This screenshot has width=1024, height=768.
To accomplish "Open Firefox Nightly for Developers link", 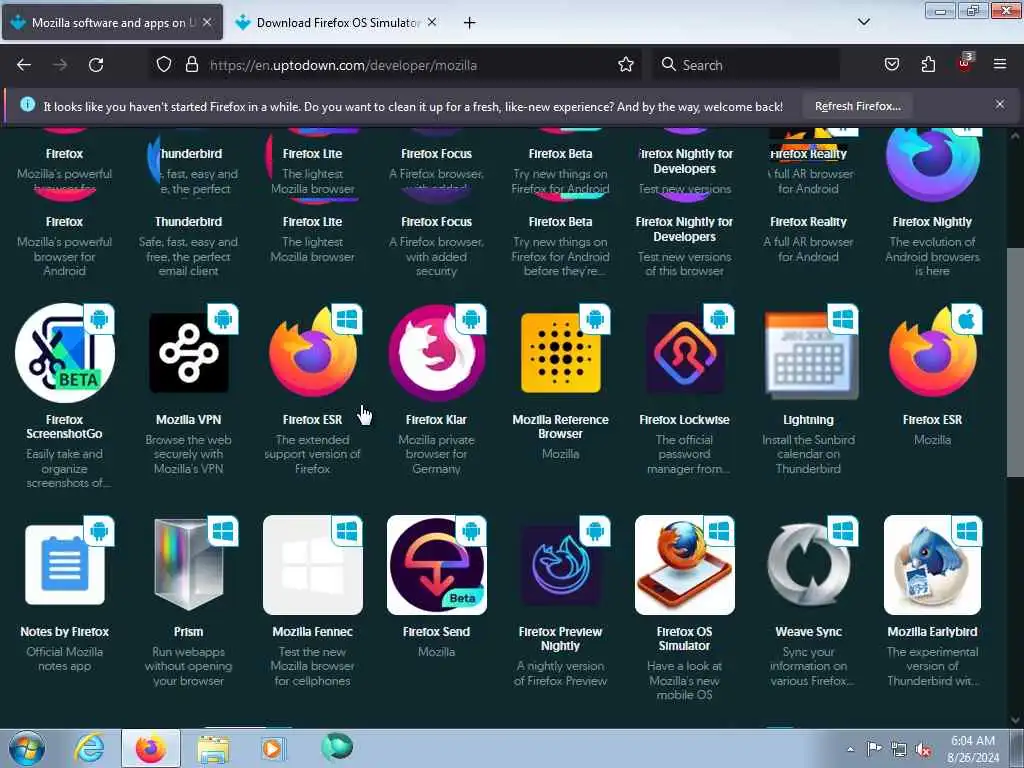I will [684, 229].
